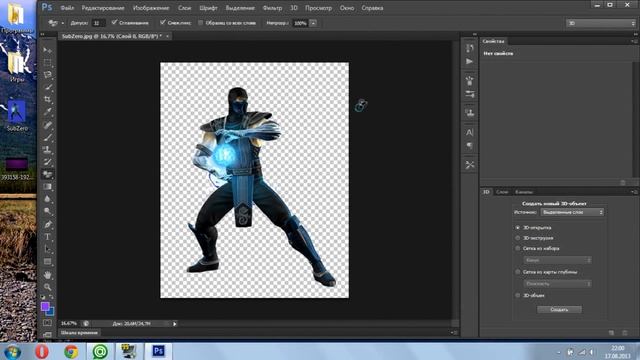Screen dimensions: 640x360
Task: Select the Brush tool
Action: point(48,138)
